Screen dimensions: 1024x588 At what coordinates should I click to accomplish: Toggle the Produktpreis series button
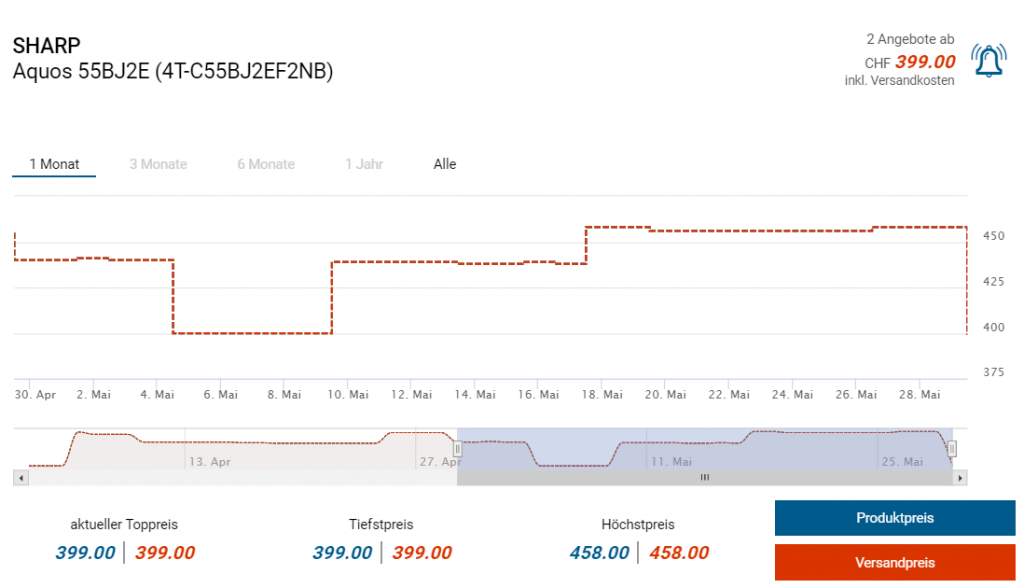[895, 518]
